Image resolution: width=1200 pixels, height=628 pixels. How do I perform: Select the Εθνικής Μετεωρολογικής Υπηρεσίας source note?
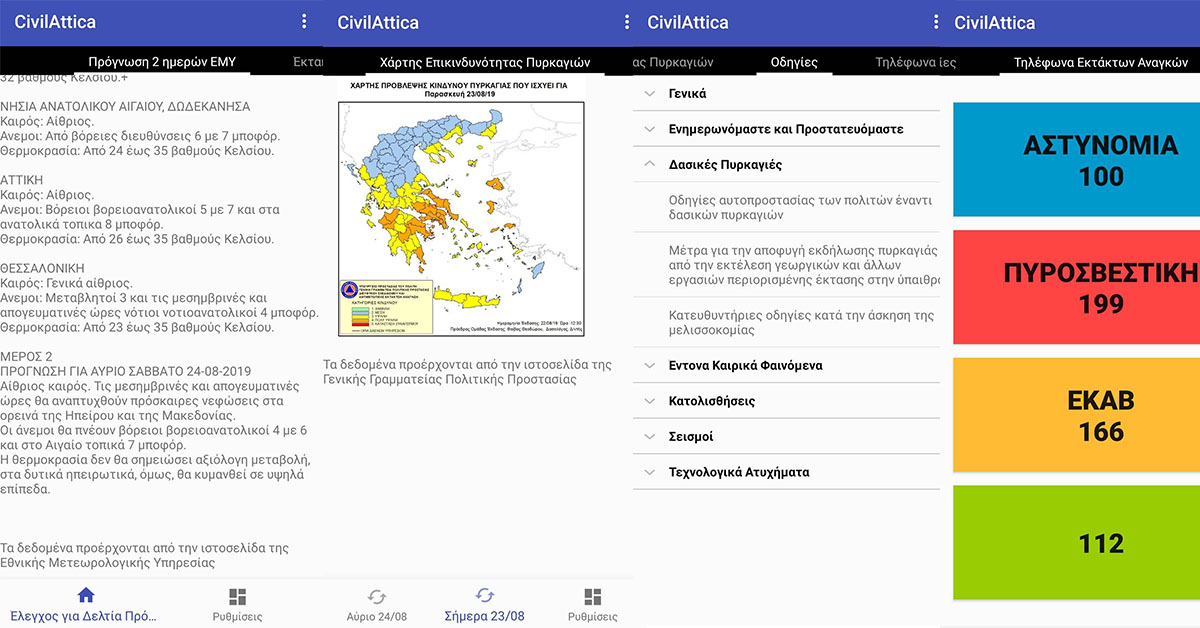coord(145,555)
